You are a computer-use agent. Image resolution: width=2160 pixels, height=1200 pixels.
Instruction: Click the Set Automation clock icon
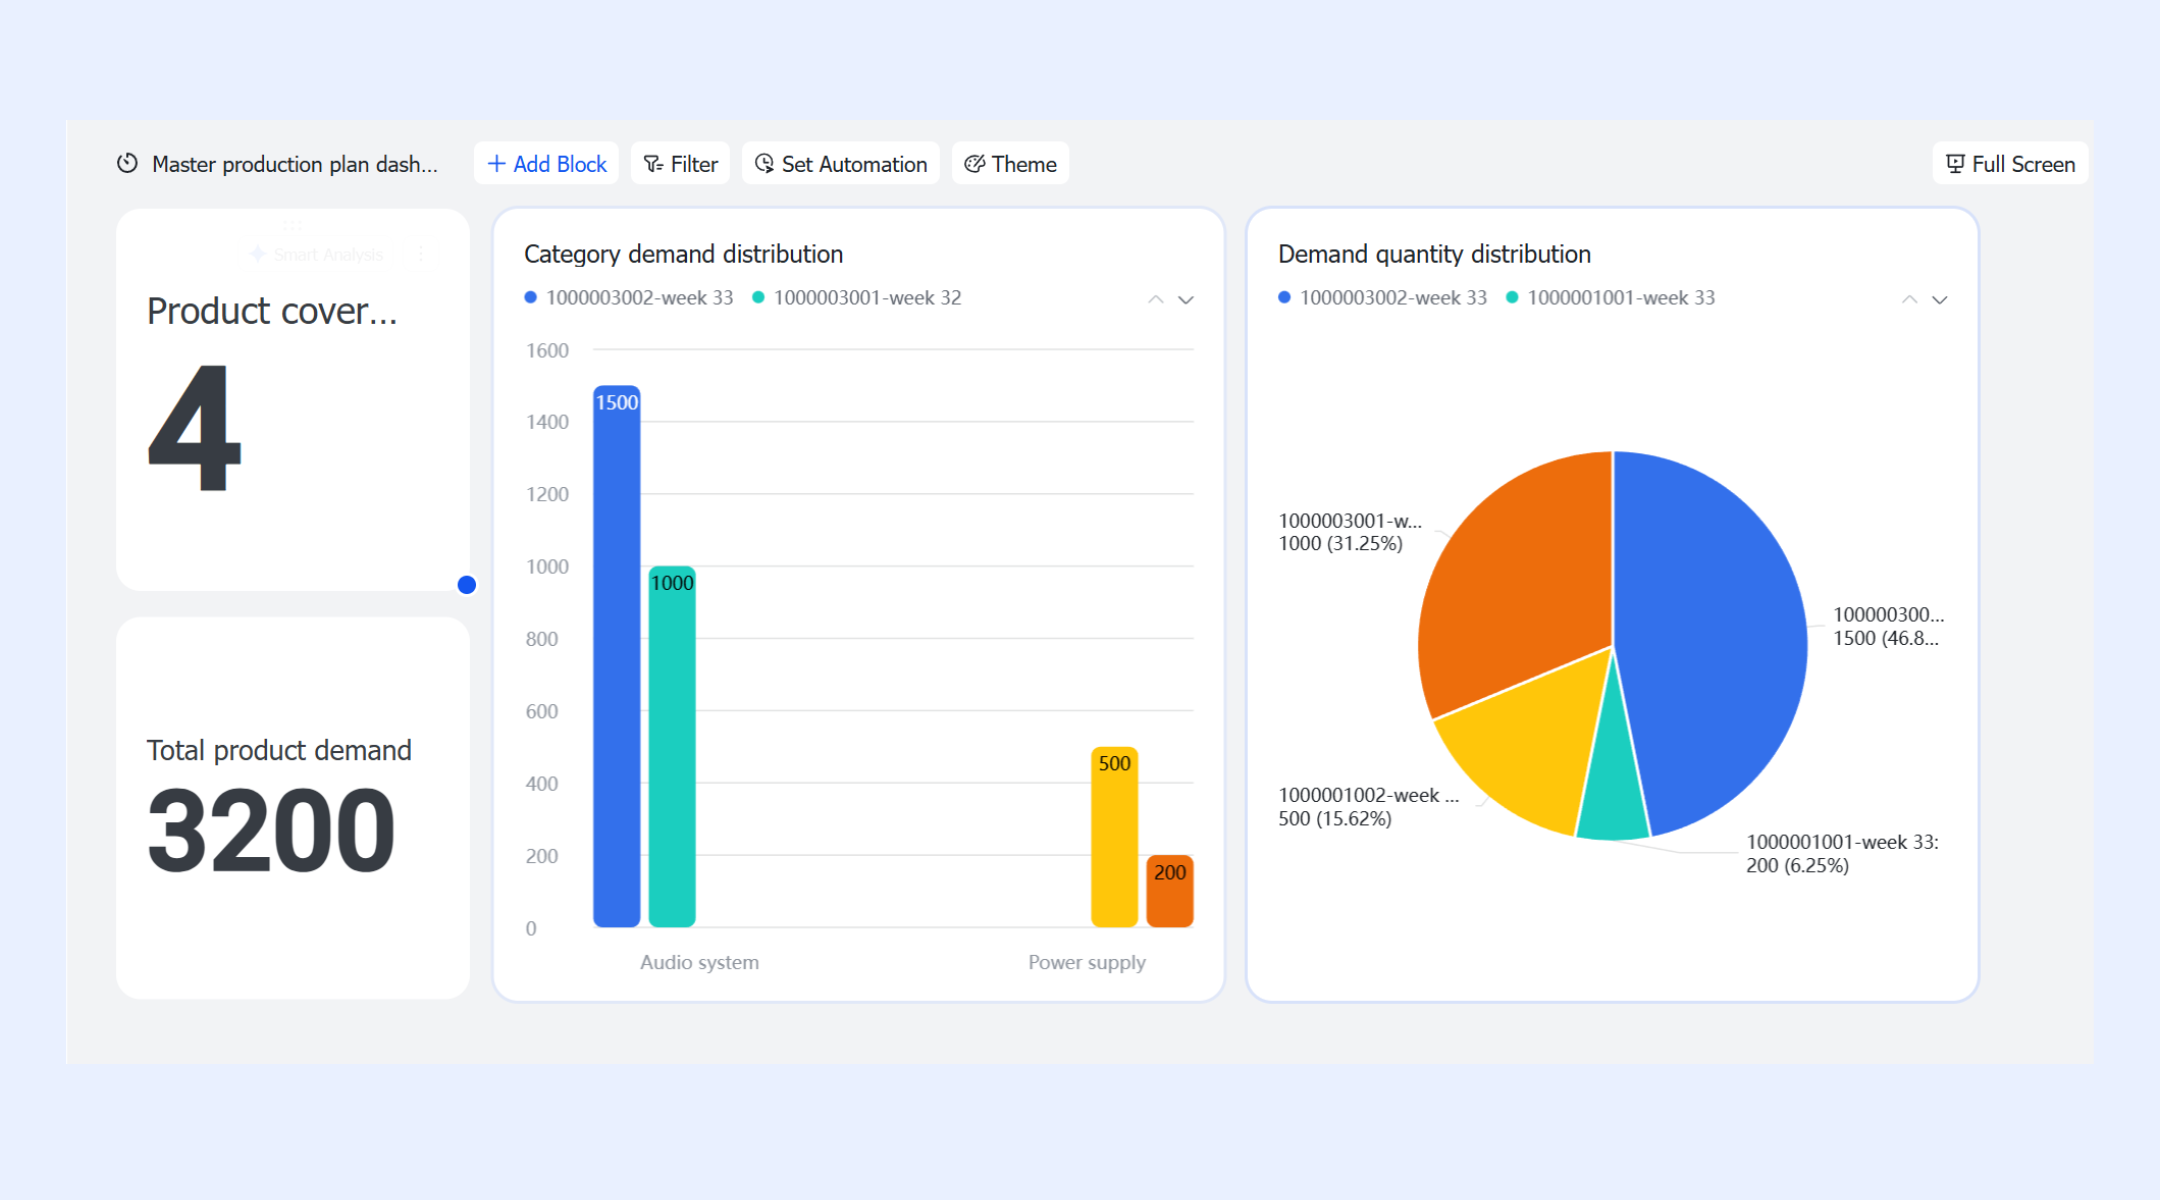point(764,164)
